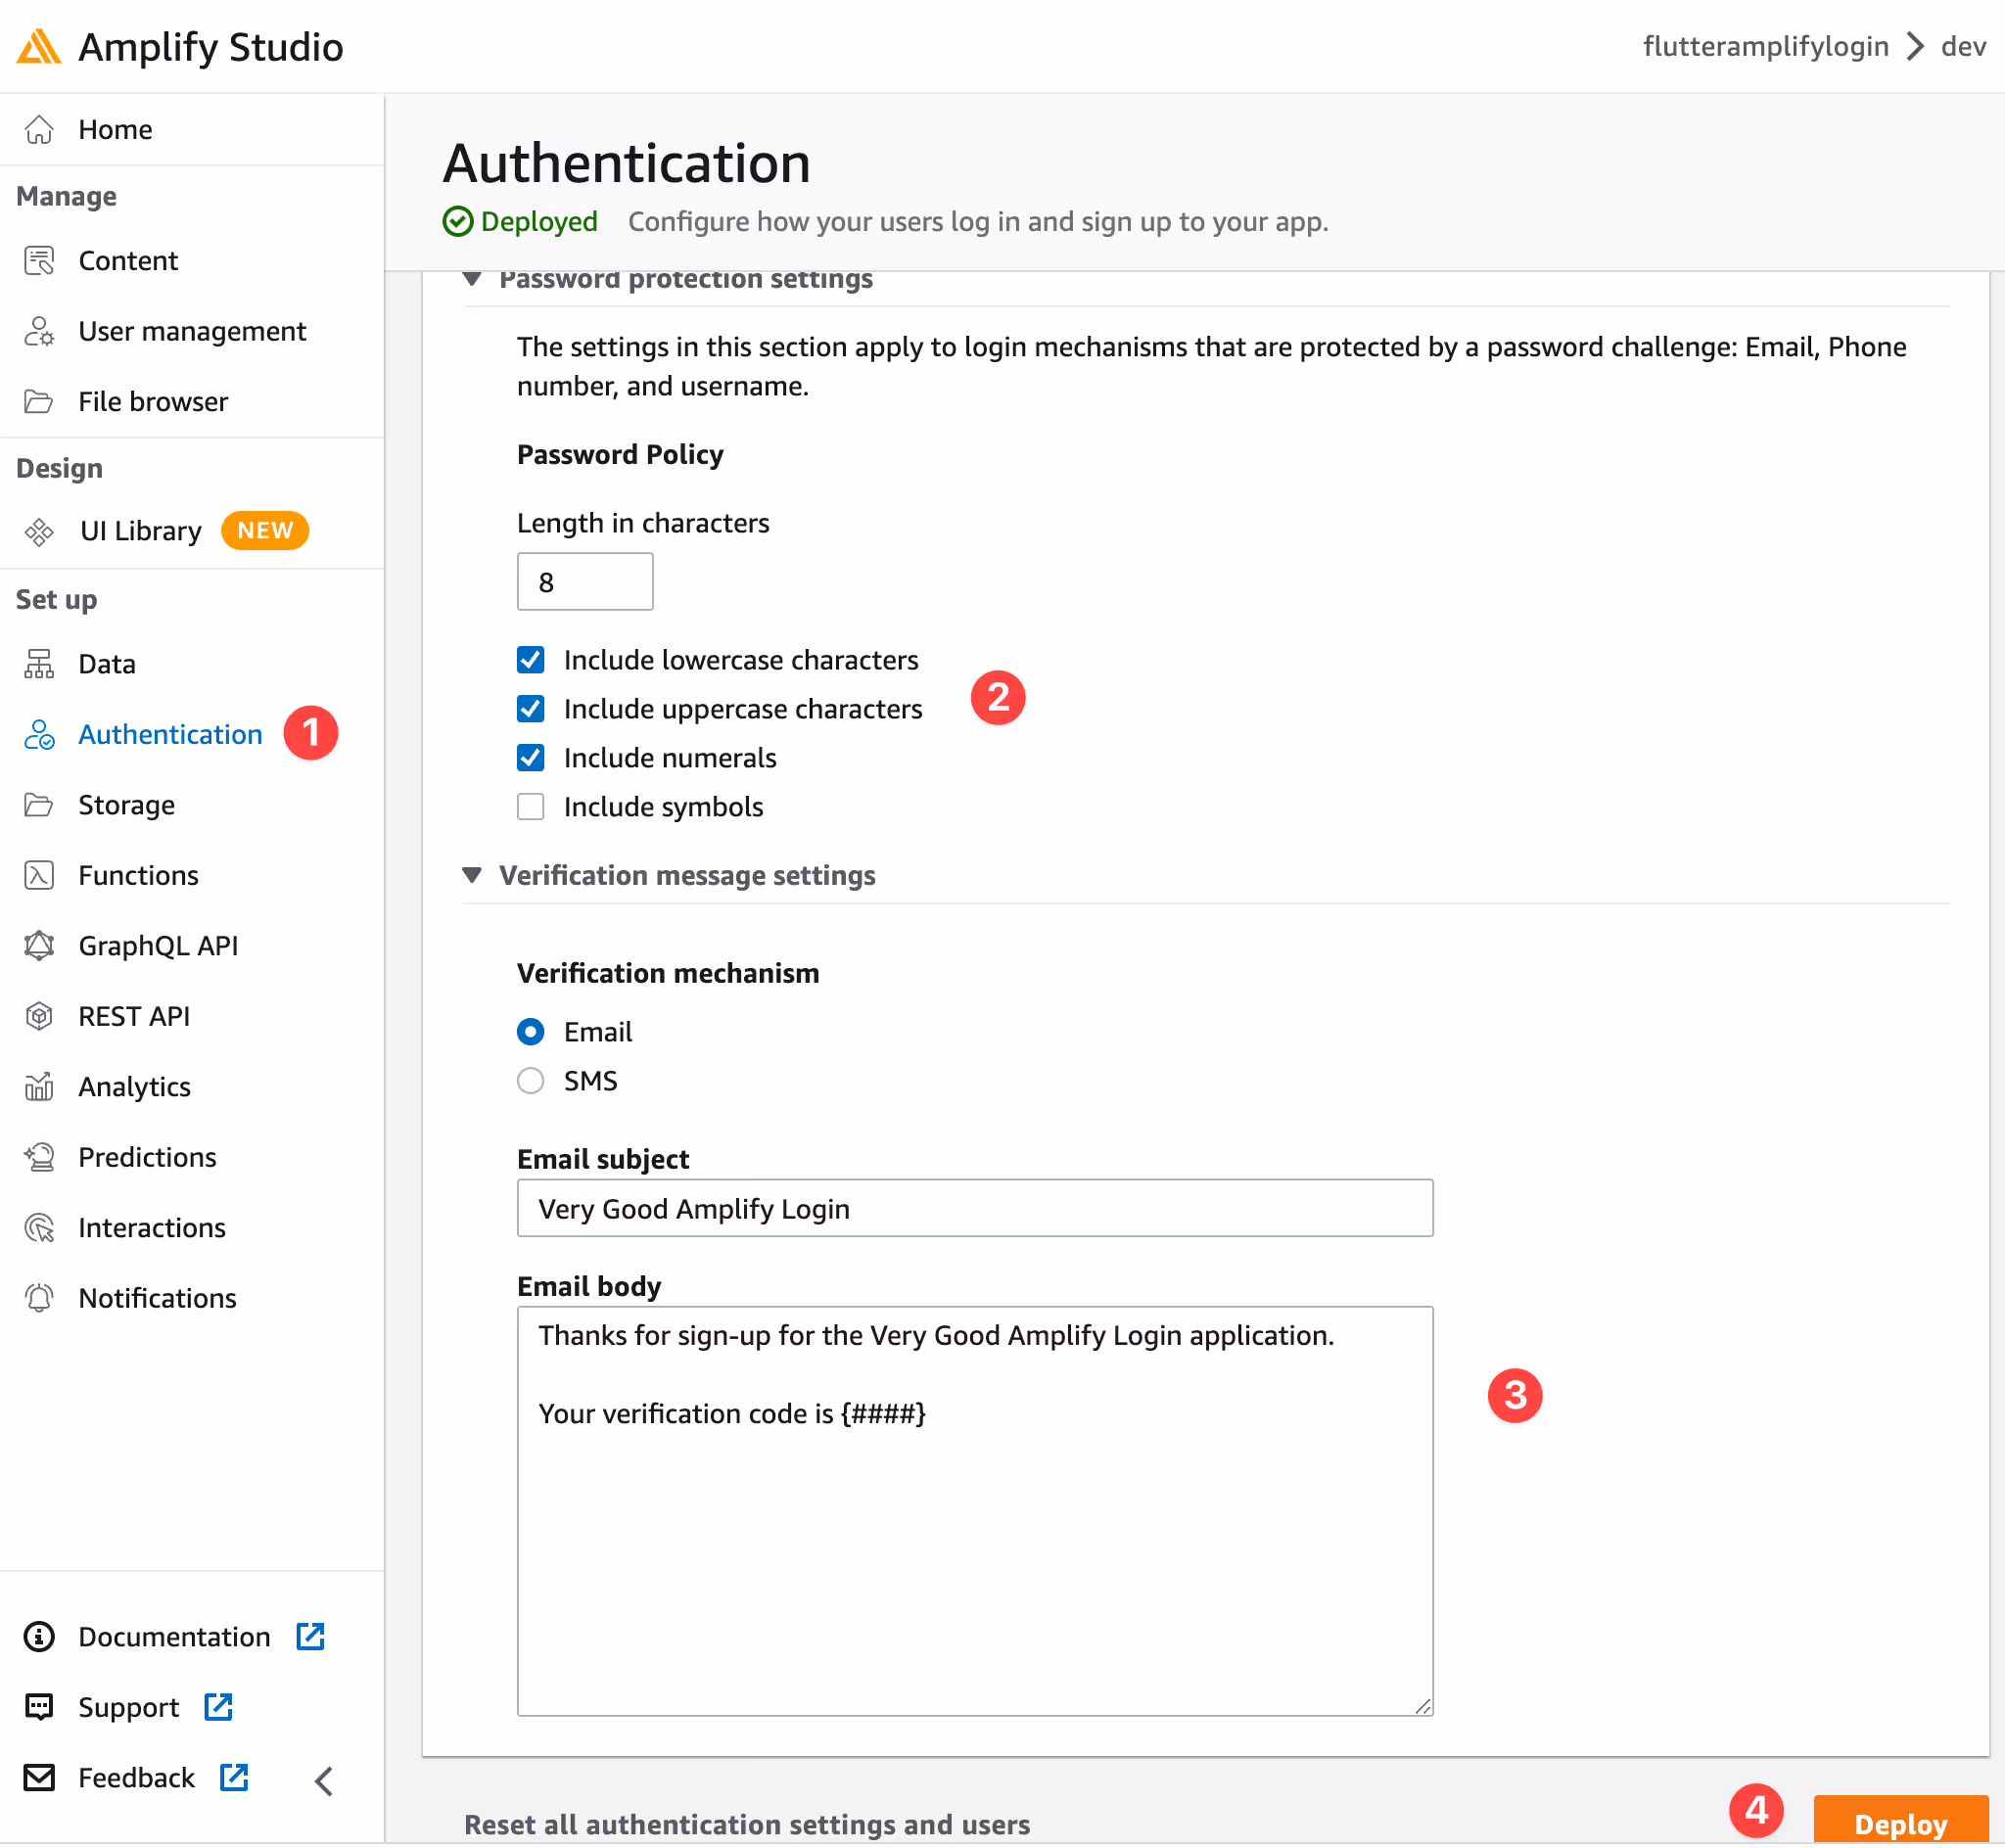The image size is (2005, 1848).
Task: Collapse Verification message settings section
Action: tap(472, 876)
